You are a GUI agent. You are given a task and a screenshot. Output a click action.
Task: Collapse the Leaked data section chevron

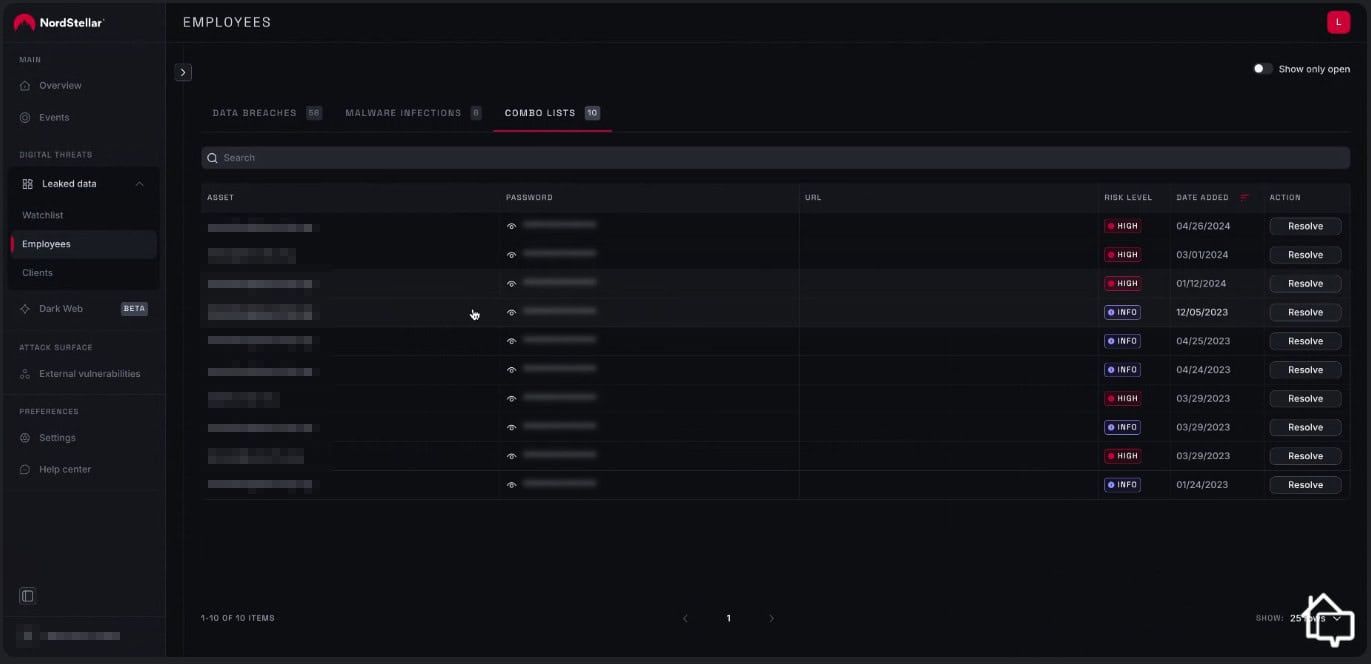pyautogui.click(x=140, y=184)
